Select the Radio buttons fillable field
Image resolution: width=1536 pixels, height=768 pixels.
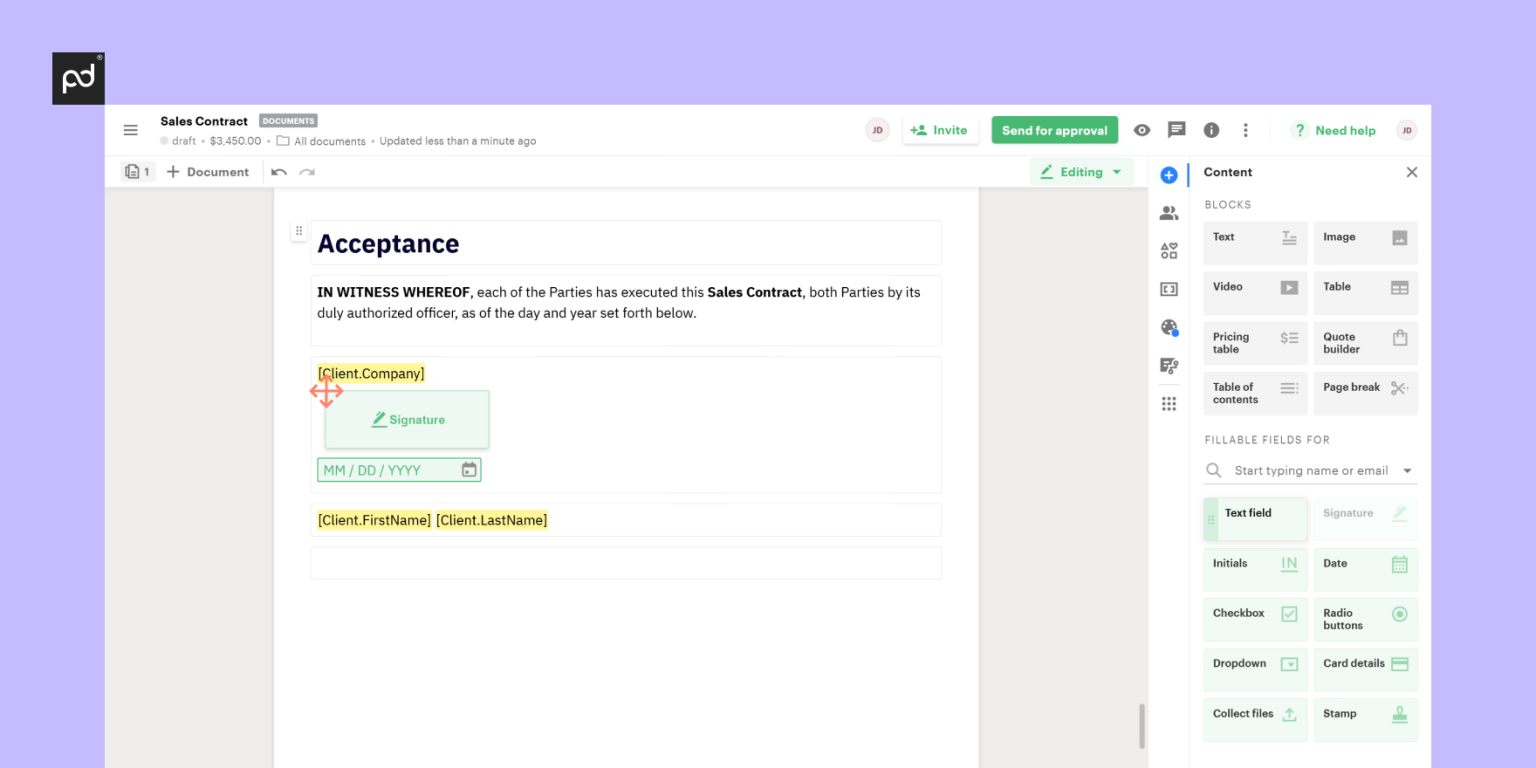tap(1365, 619)
